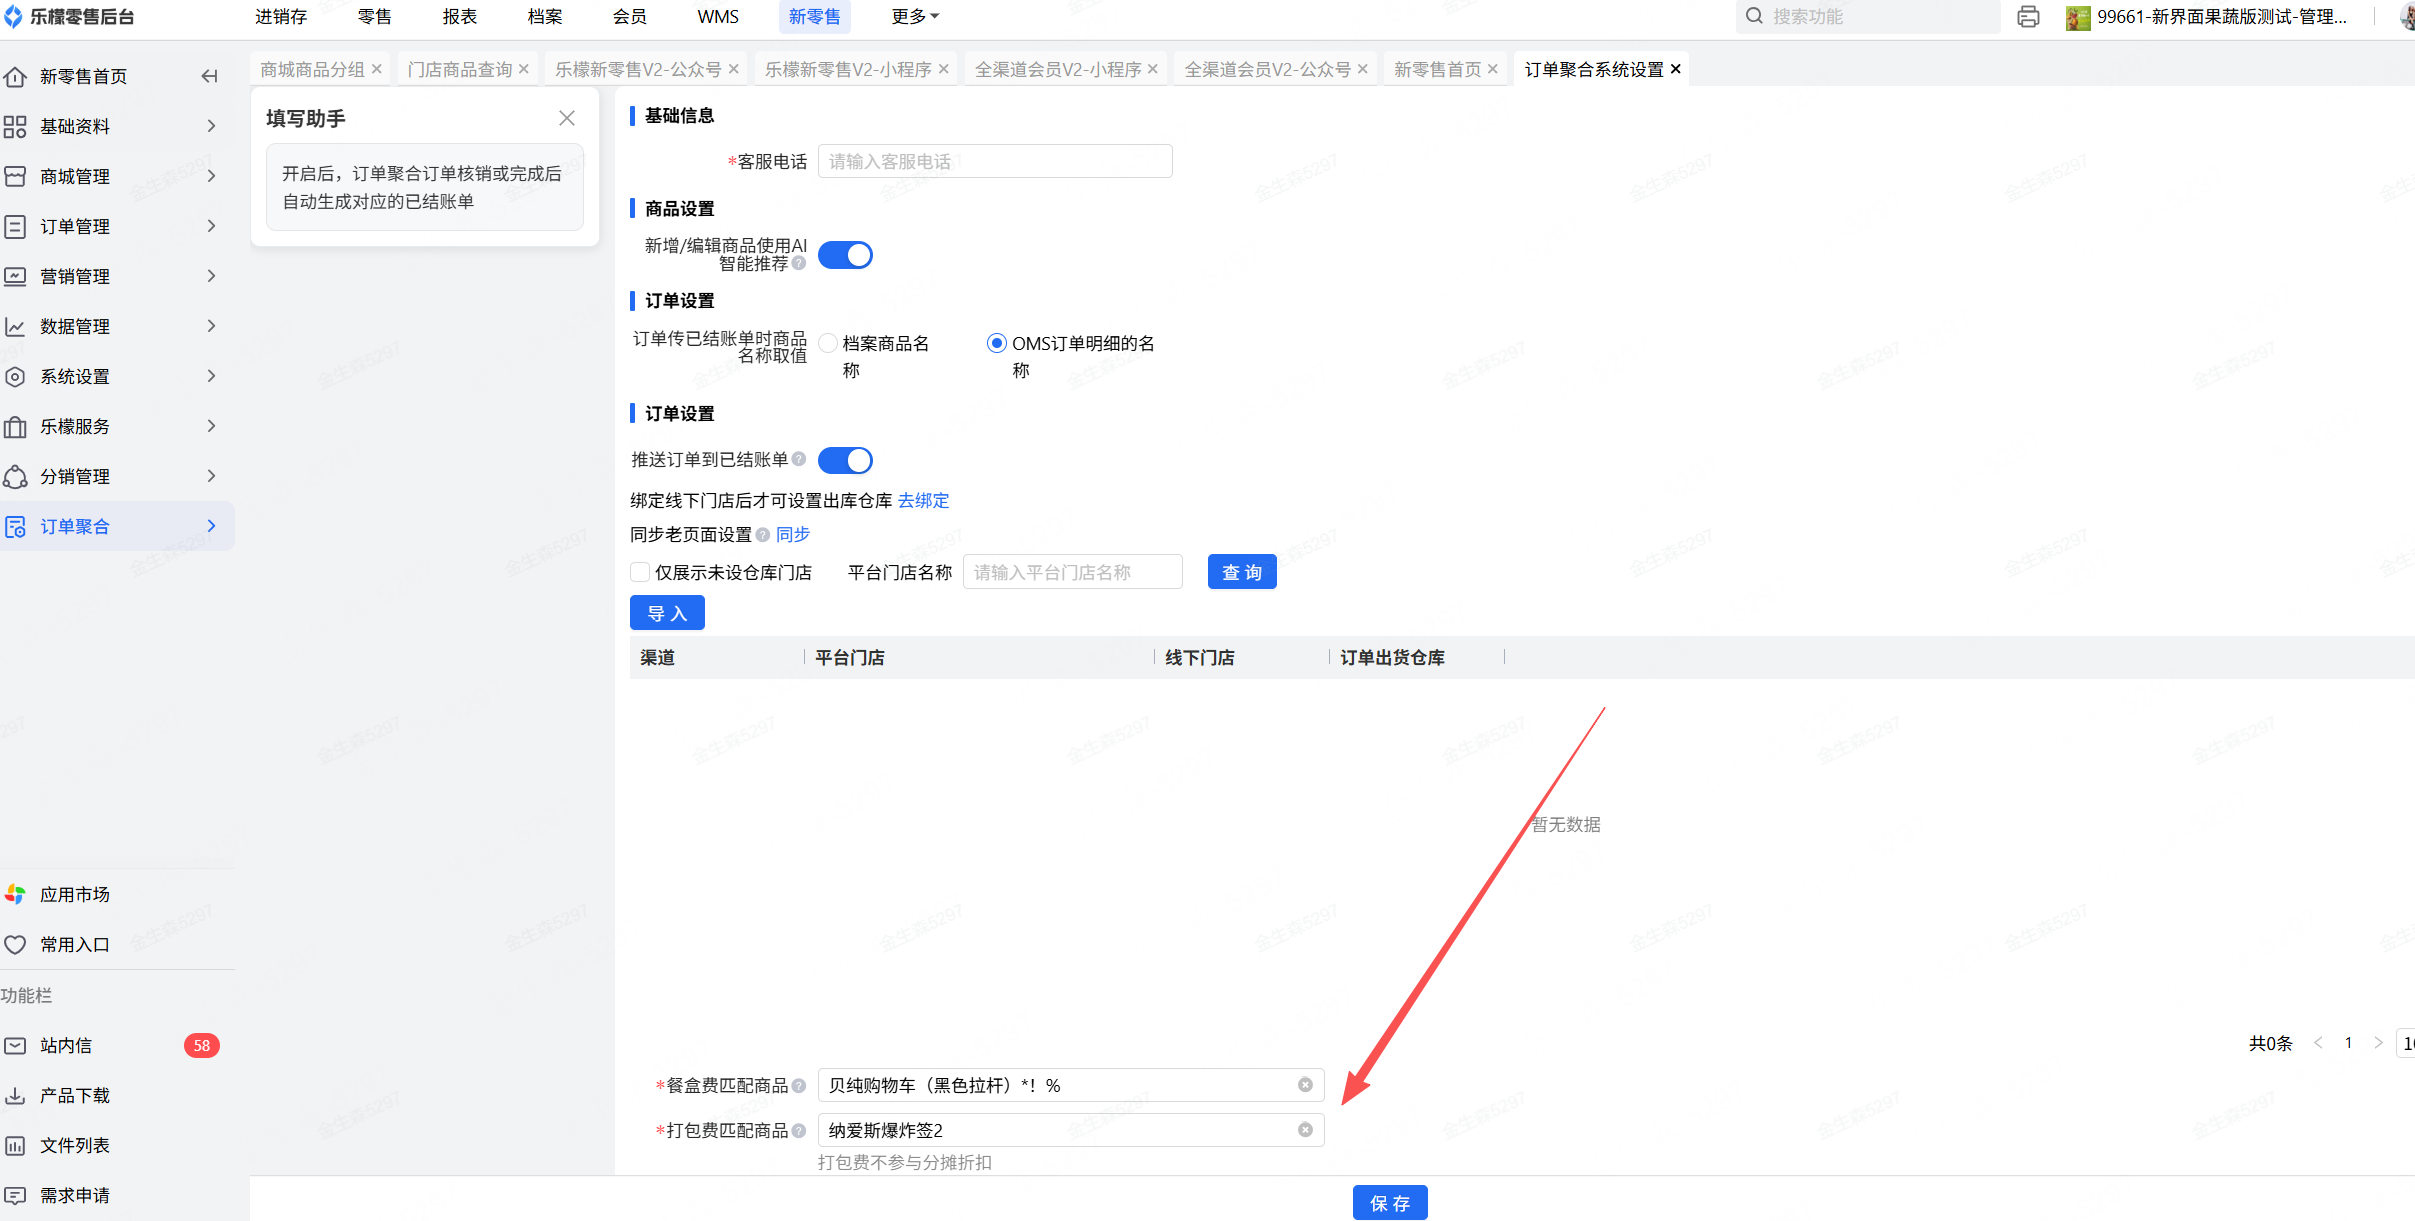Image resolution: width=2415 pixels, height=1221 pixels.
Task: Check 仅展示未设仓库门店 checkbox
Action: pyautogui.click(x=640, y=572)
